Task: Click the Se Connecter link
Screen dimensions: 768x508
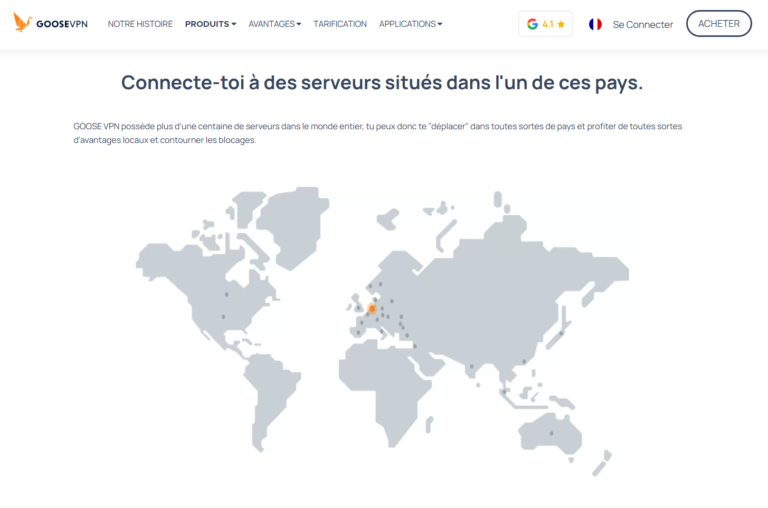Action: [x=643, y=24]
